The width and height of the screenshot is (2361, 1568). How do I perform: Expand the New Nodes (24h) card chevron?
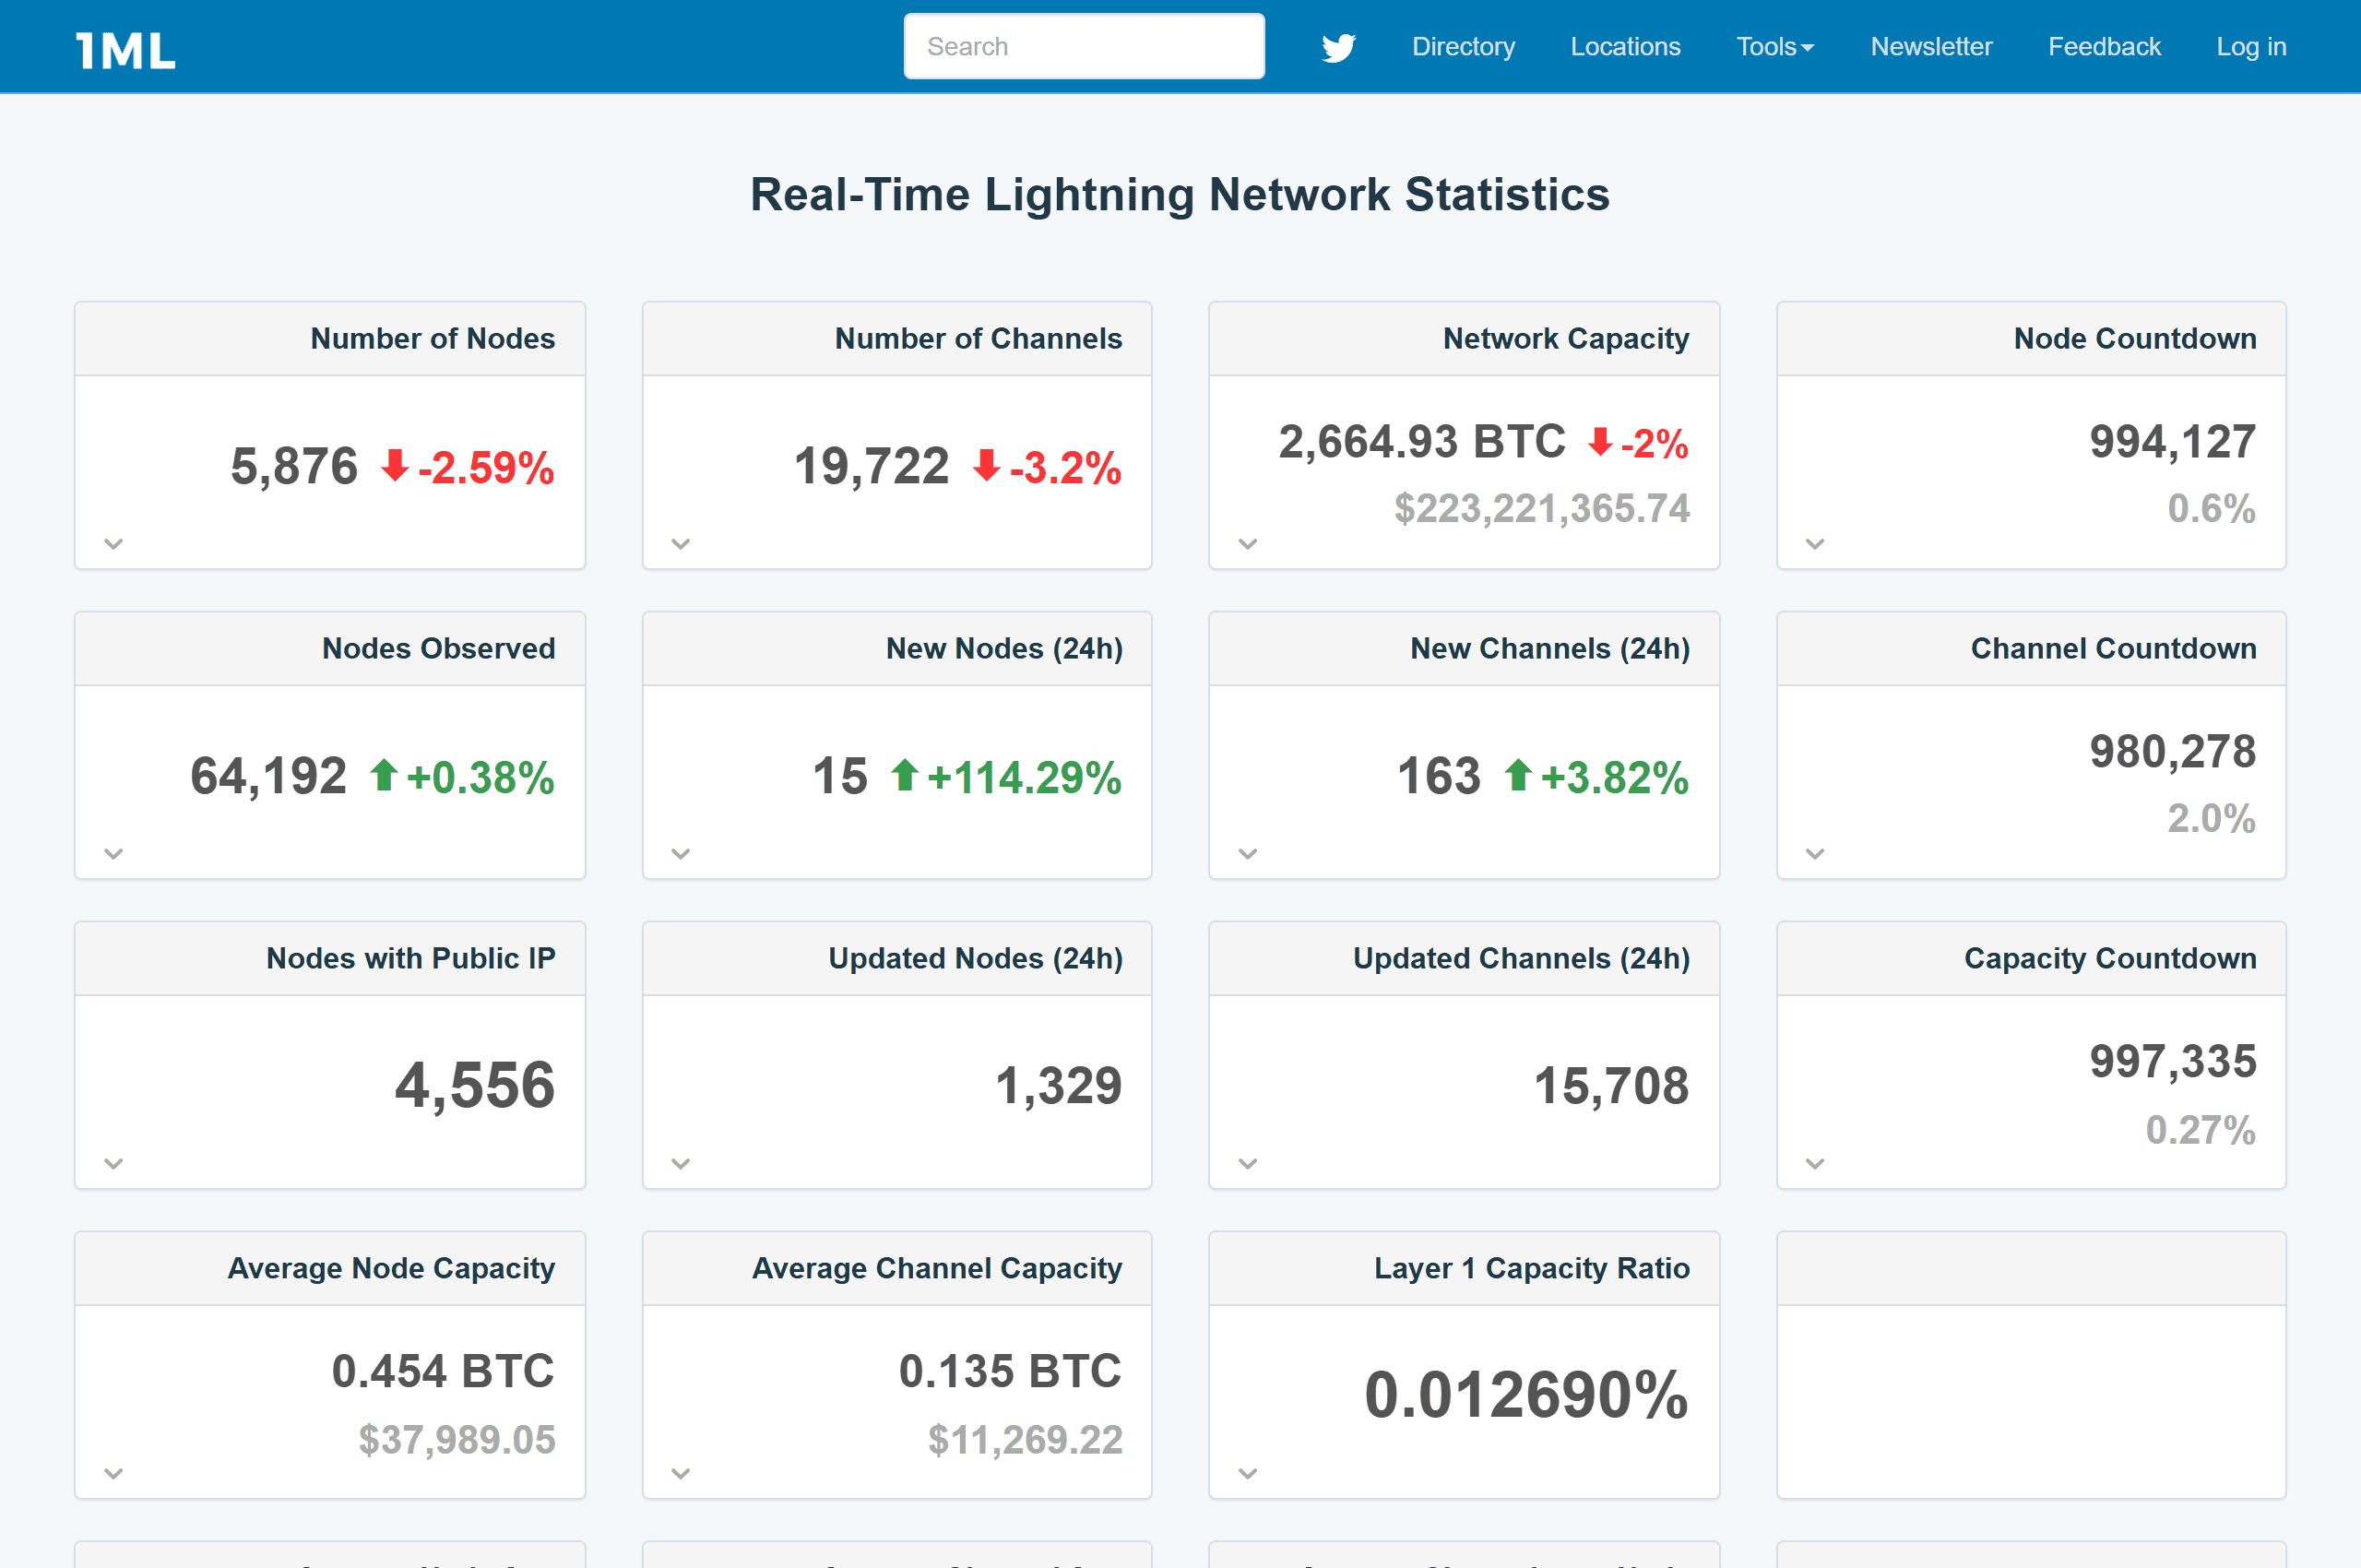681,854
